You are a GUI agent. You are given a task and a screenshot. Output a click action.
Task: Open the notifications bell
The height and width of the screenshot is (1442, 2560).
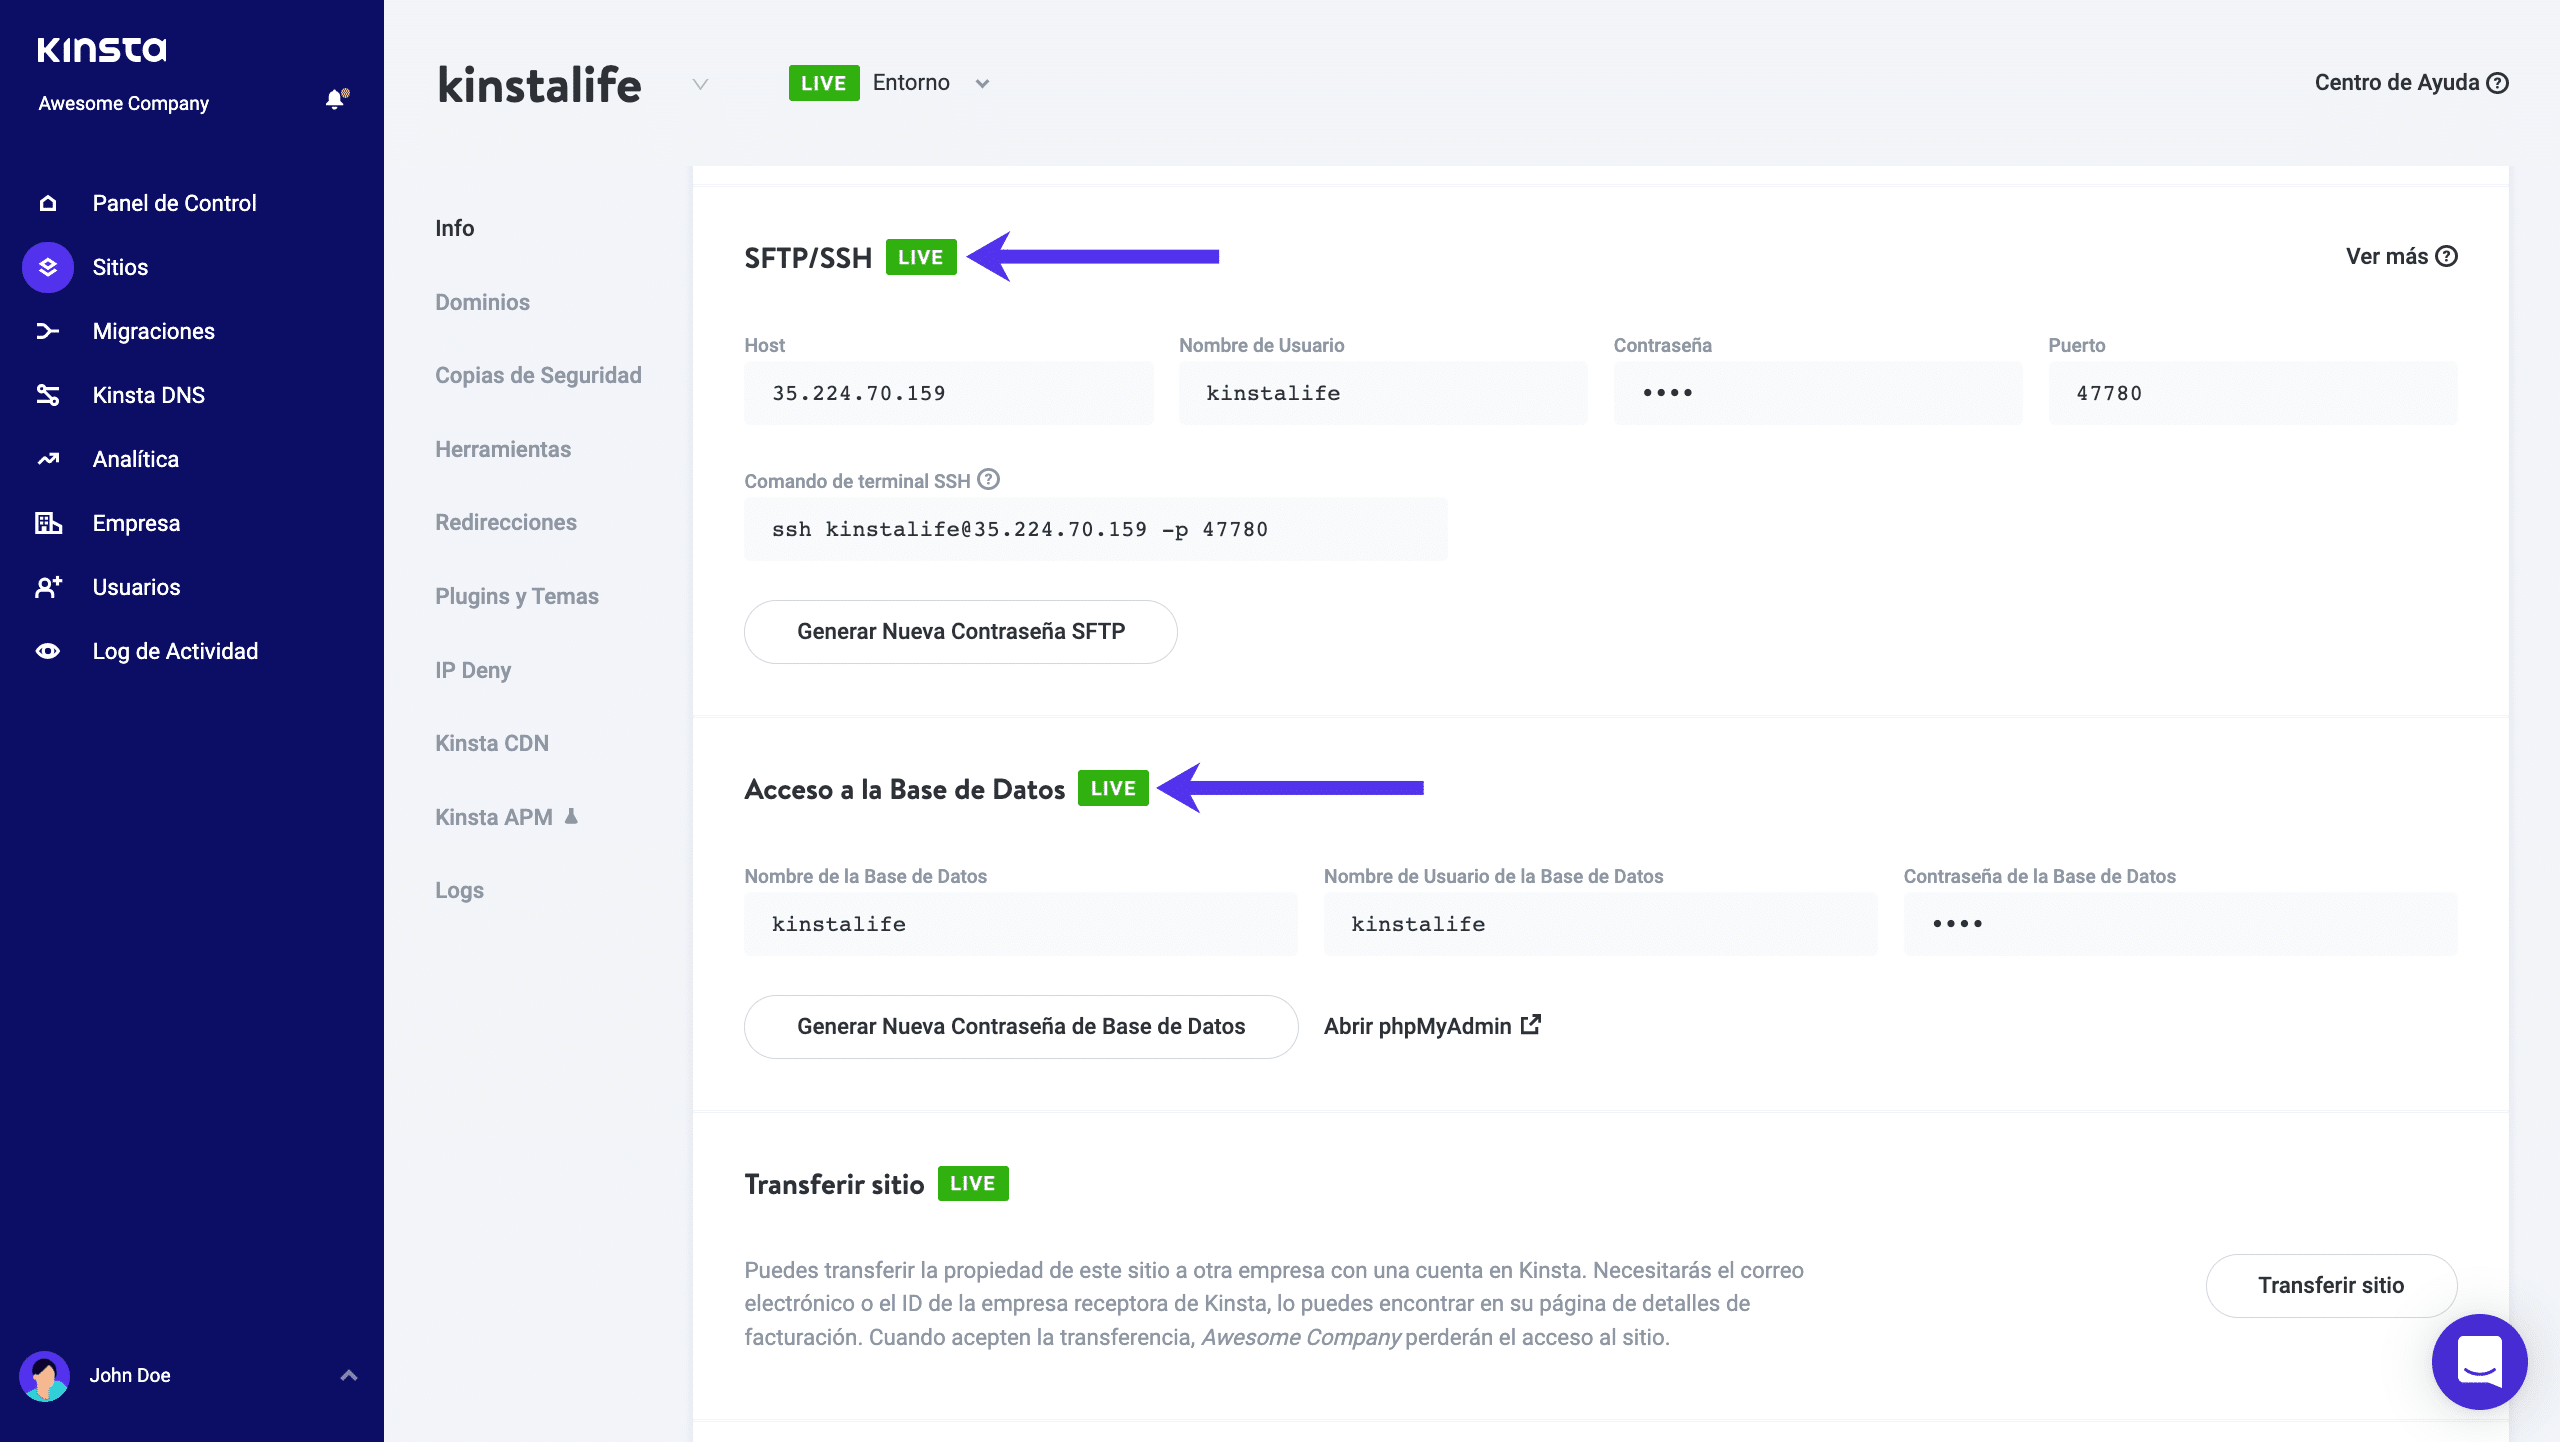point(336,99)
